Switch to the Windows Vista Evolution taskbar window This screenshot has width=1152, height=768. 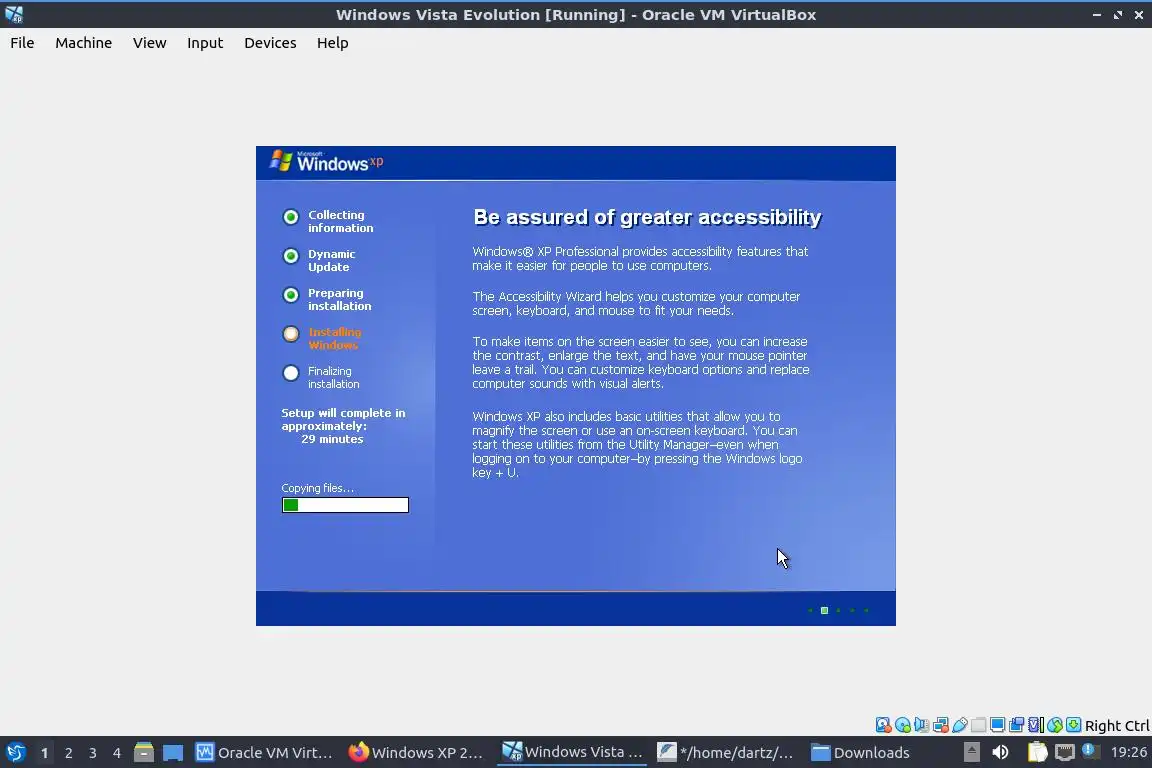tap(572, 753)
